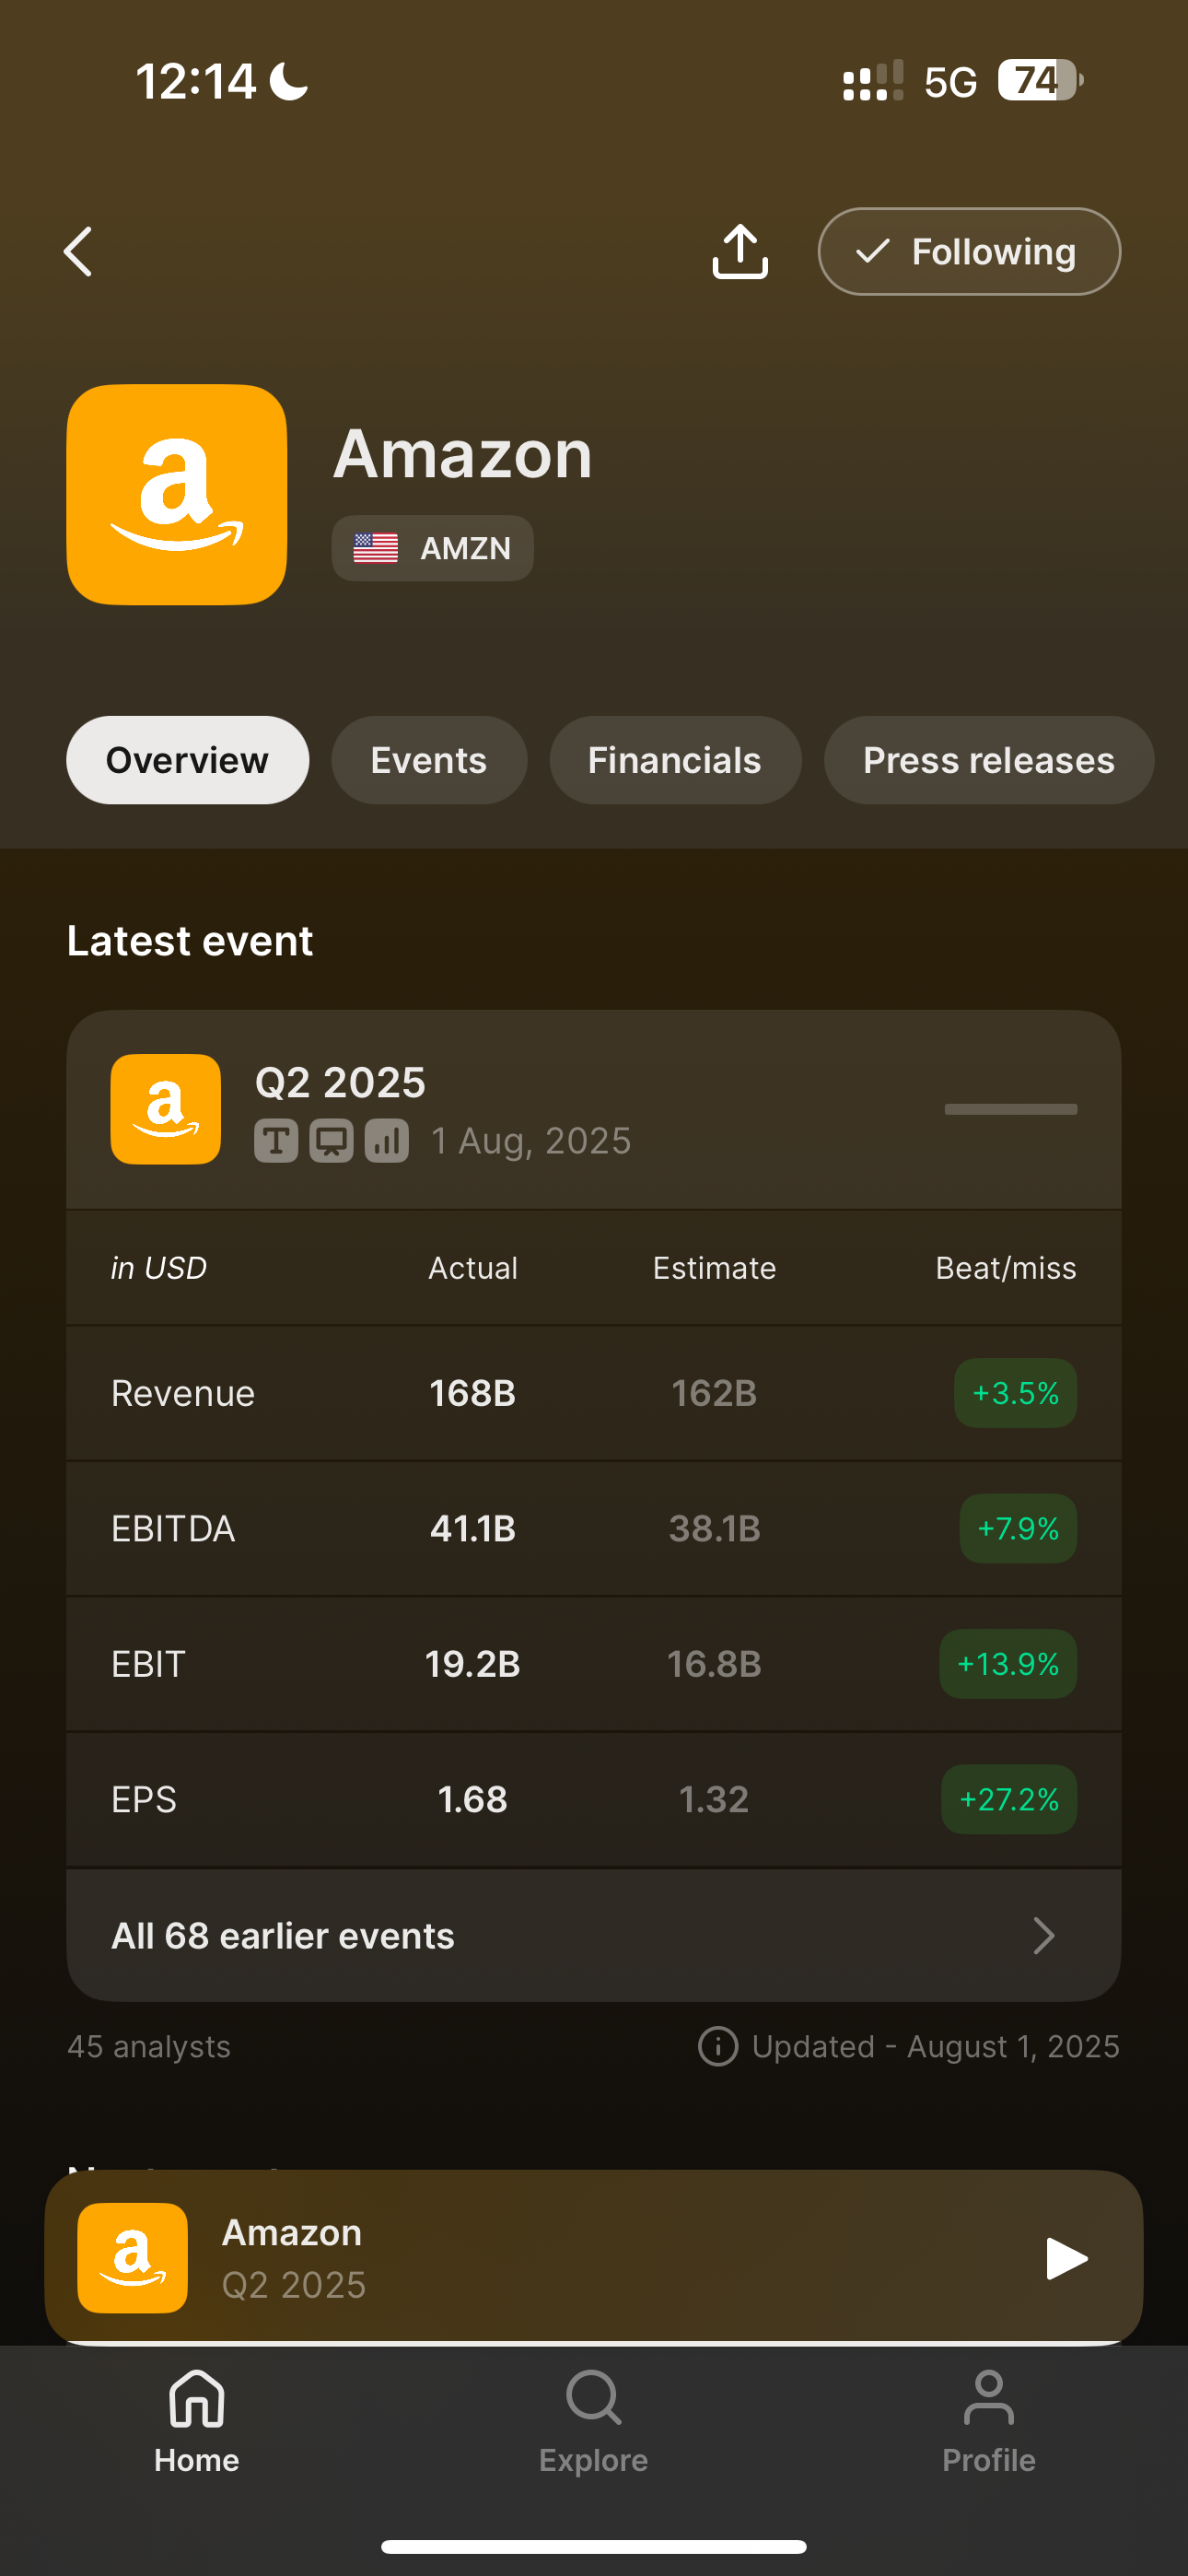Tap EBITDA beat badge +7.9%
Viewport: 1188px width, 2576px height.
pyautogui.click(x=1018, y=1528)
